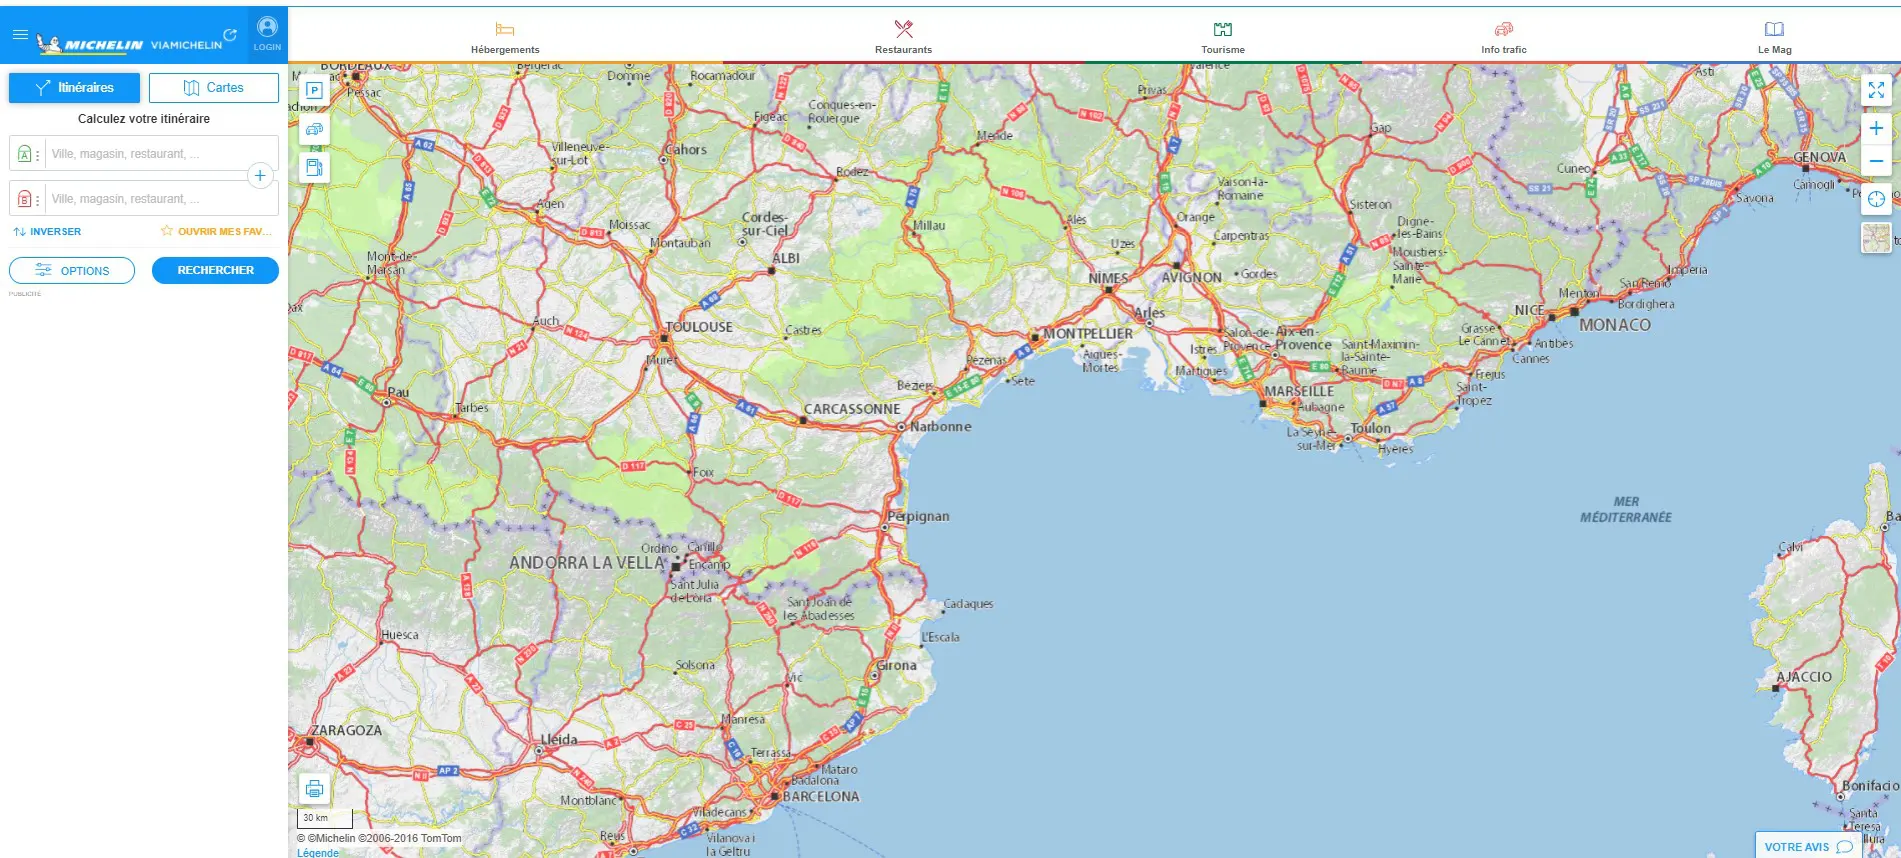This screenshot has height=858, width=1901.
Task: Click the Cahors label
Action: point(686,149)
